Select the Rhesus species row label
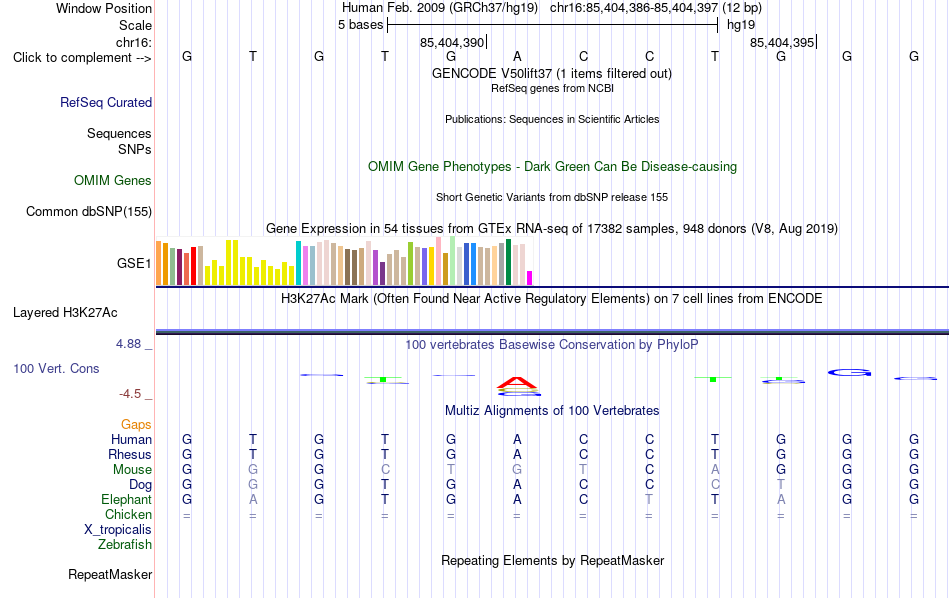 click(x=130, y=454)
